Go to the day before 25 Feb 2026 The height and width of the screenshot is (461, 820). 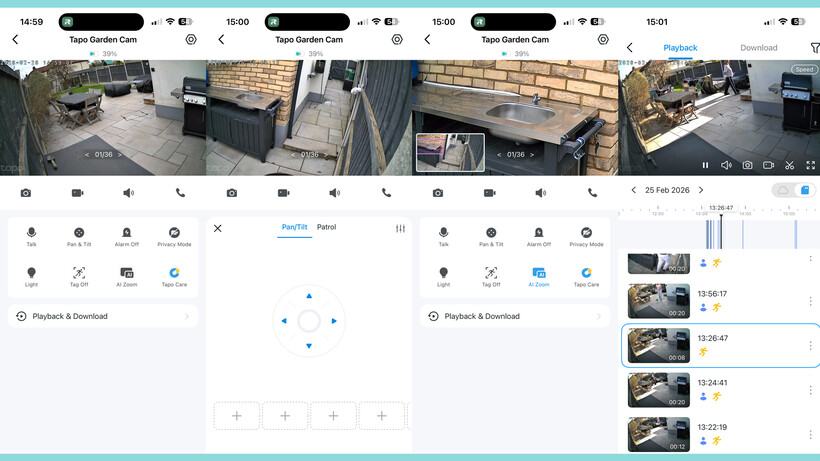click(x=634, y=190)
